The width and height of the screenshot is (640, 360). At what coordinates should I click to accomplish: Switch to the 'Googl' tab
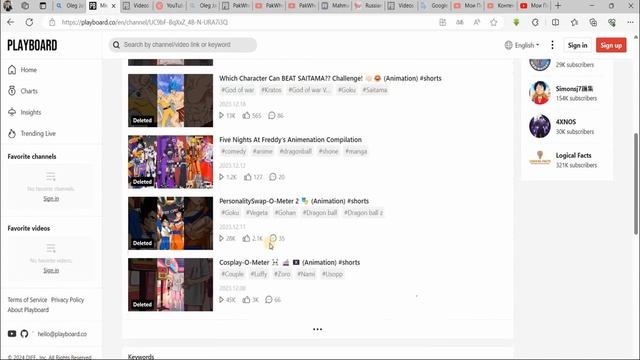tap(434, 6)
